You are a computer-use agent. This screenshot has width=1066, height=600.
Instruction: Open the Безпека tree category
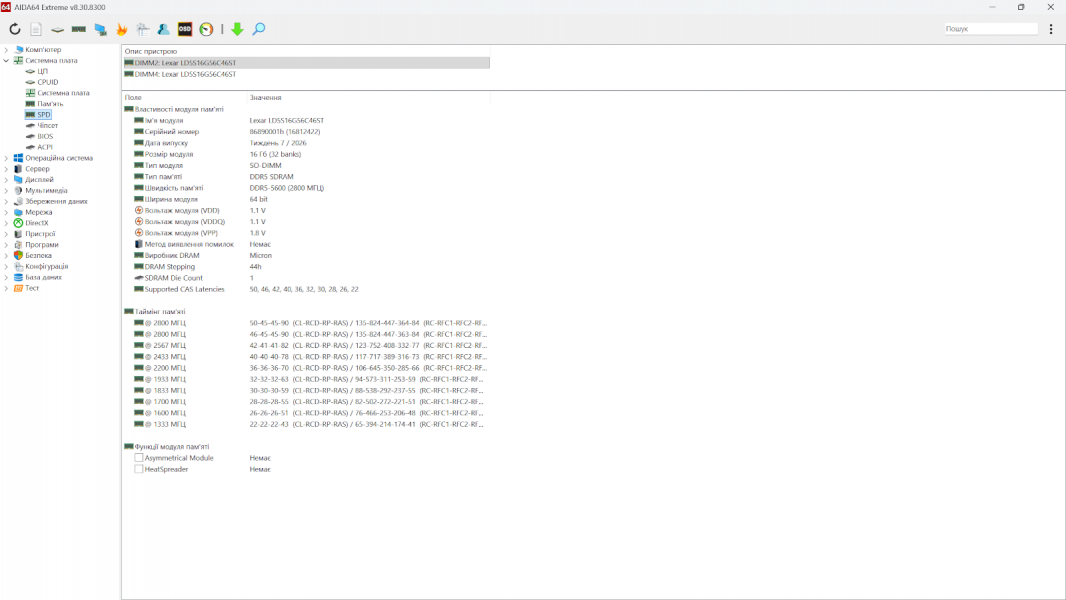(38, 255)
